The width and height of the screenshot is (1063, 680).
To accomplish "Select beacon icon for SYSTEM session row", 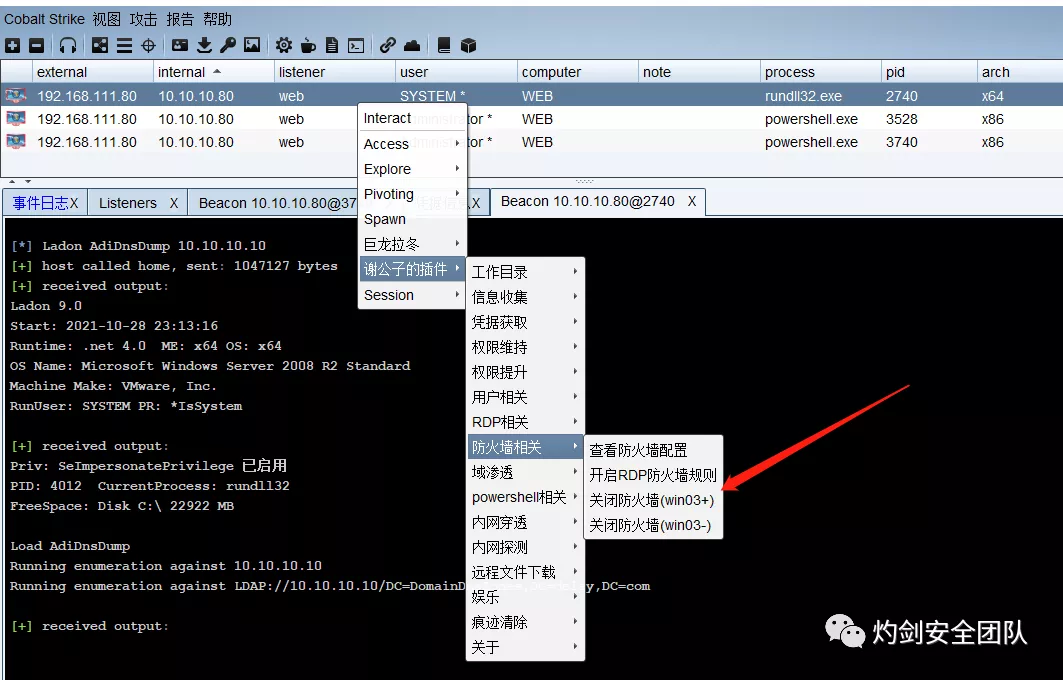I will [16, 96].
